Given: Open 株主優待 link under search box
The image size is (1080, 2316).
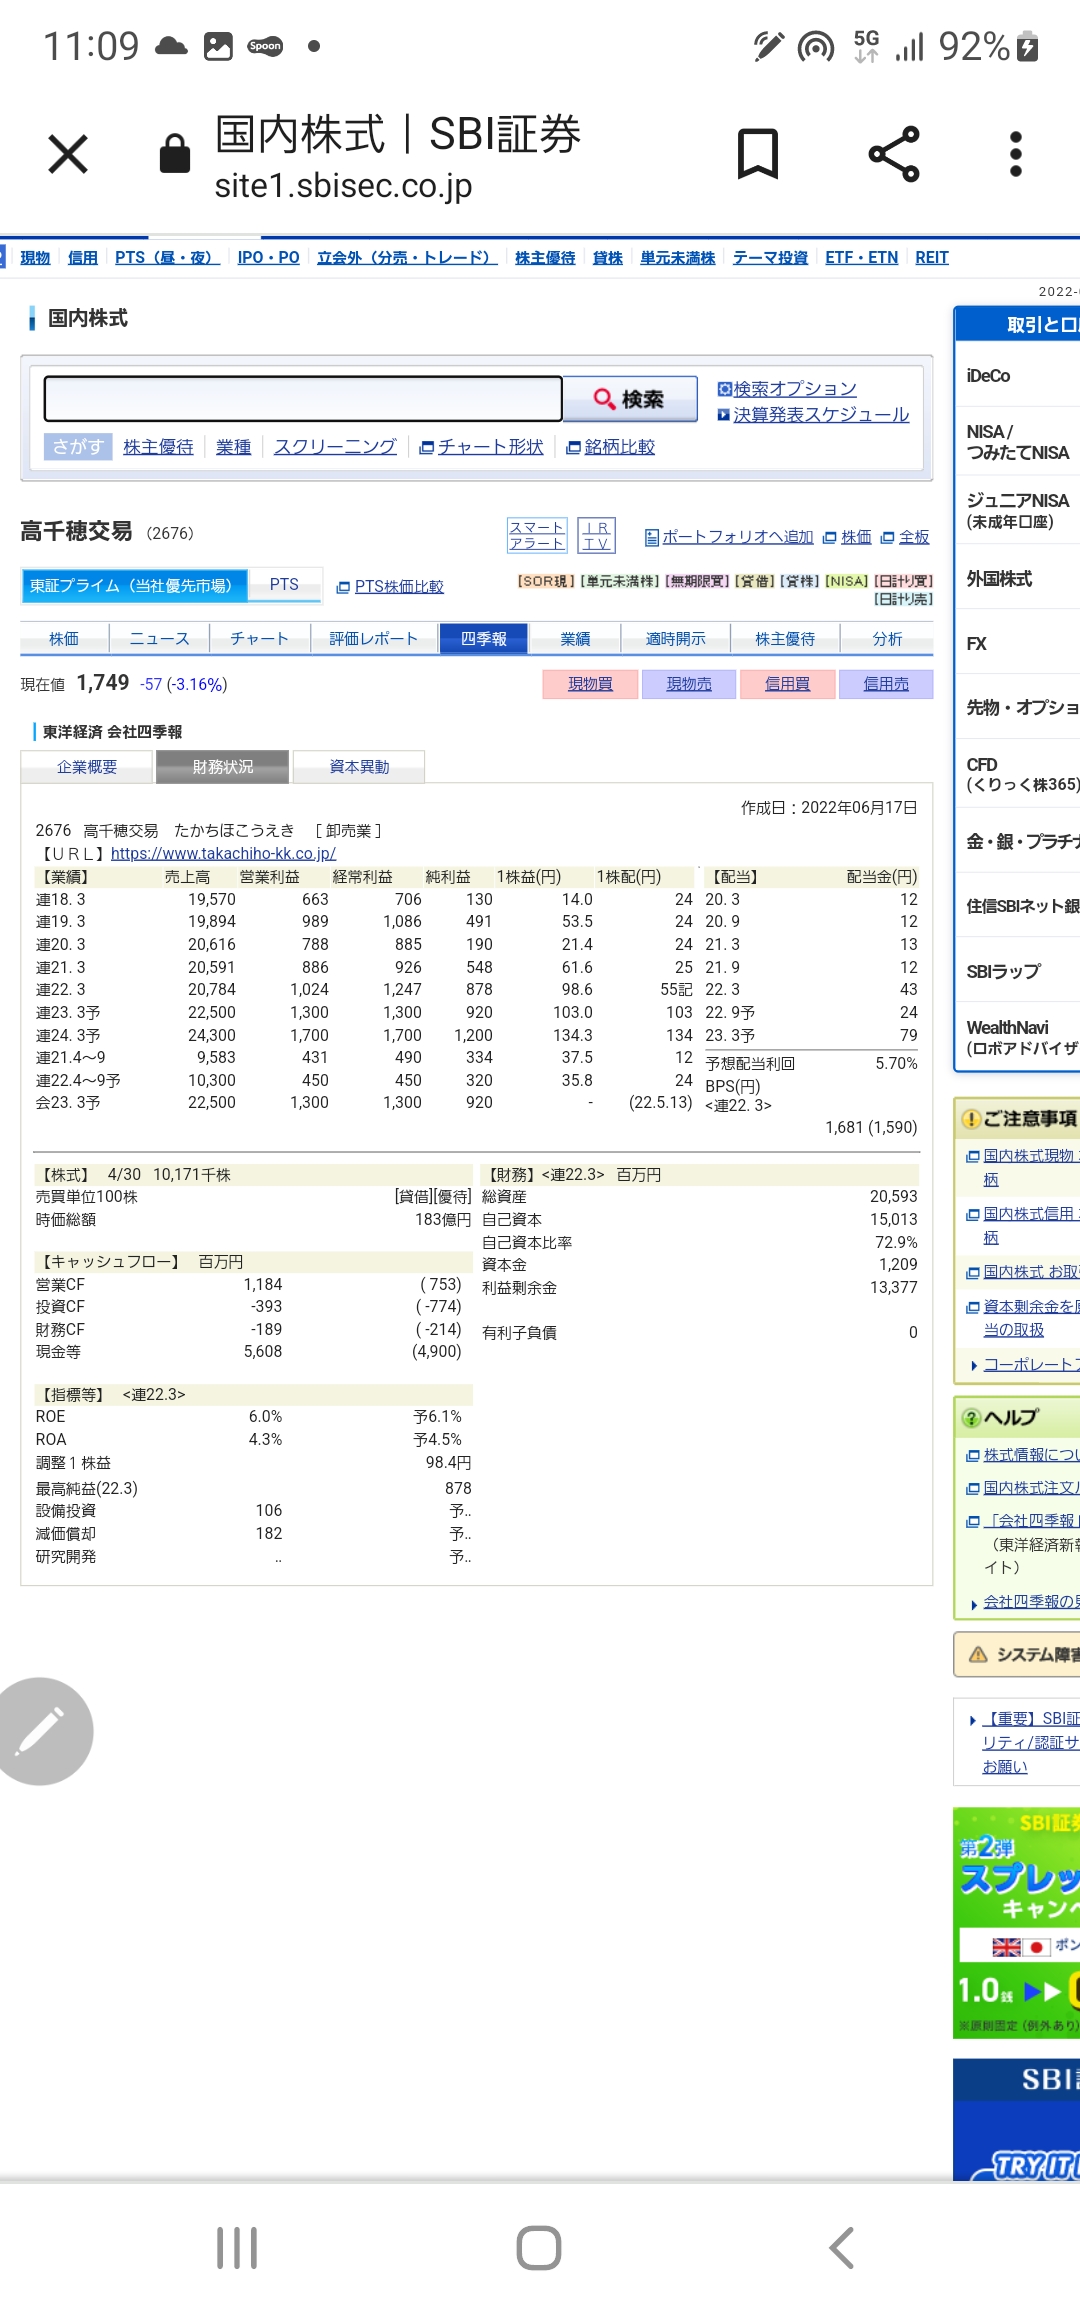Looking at the screenshot, I should (x=158, y=447).
